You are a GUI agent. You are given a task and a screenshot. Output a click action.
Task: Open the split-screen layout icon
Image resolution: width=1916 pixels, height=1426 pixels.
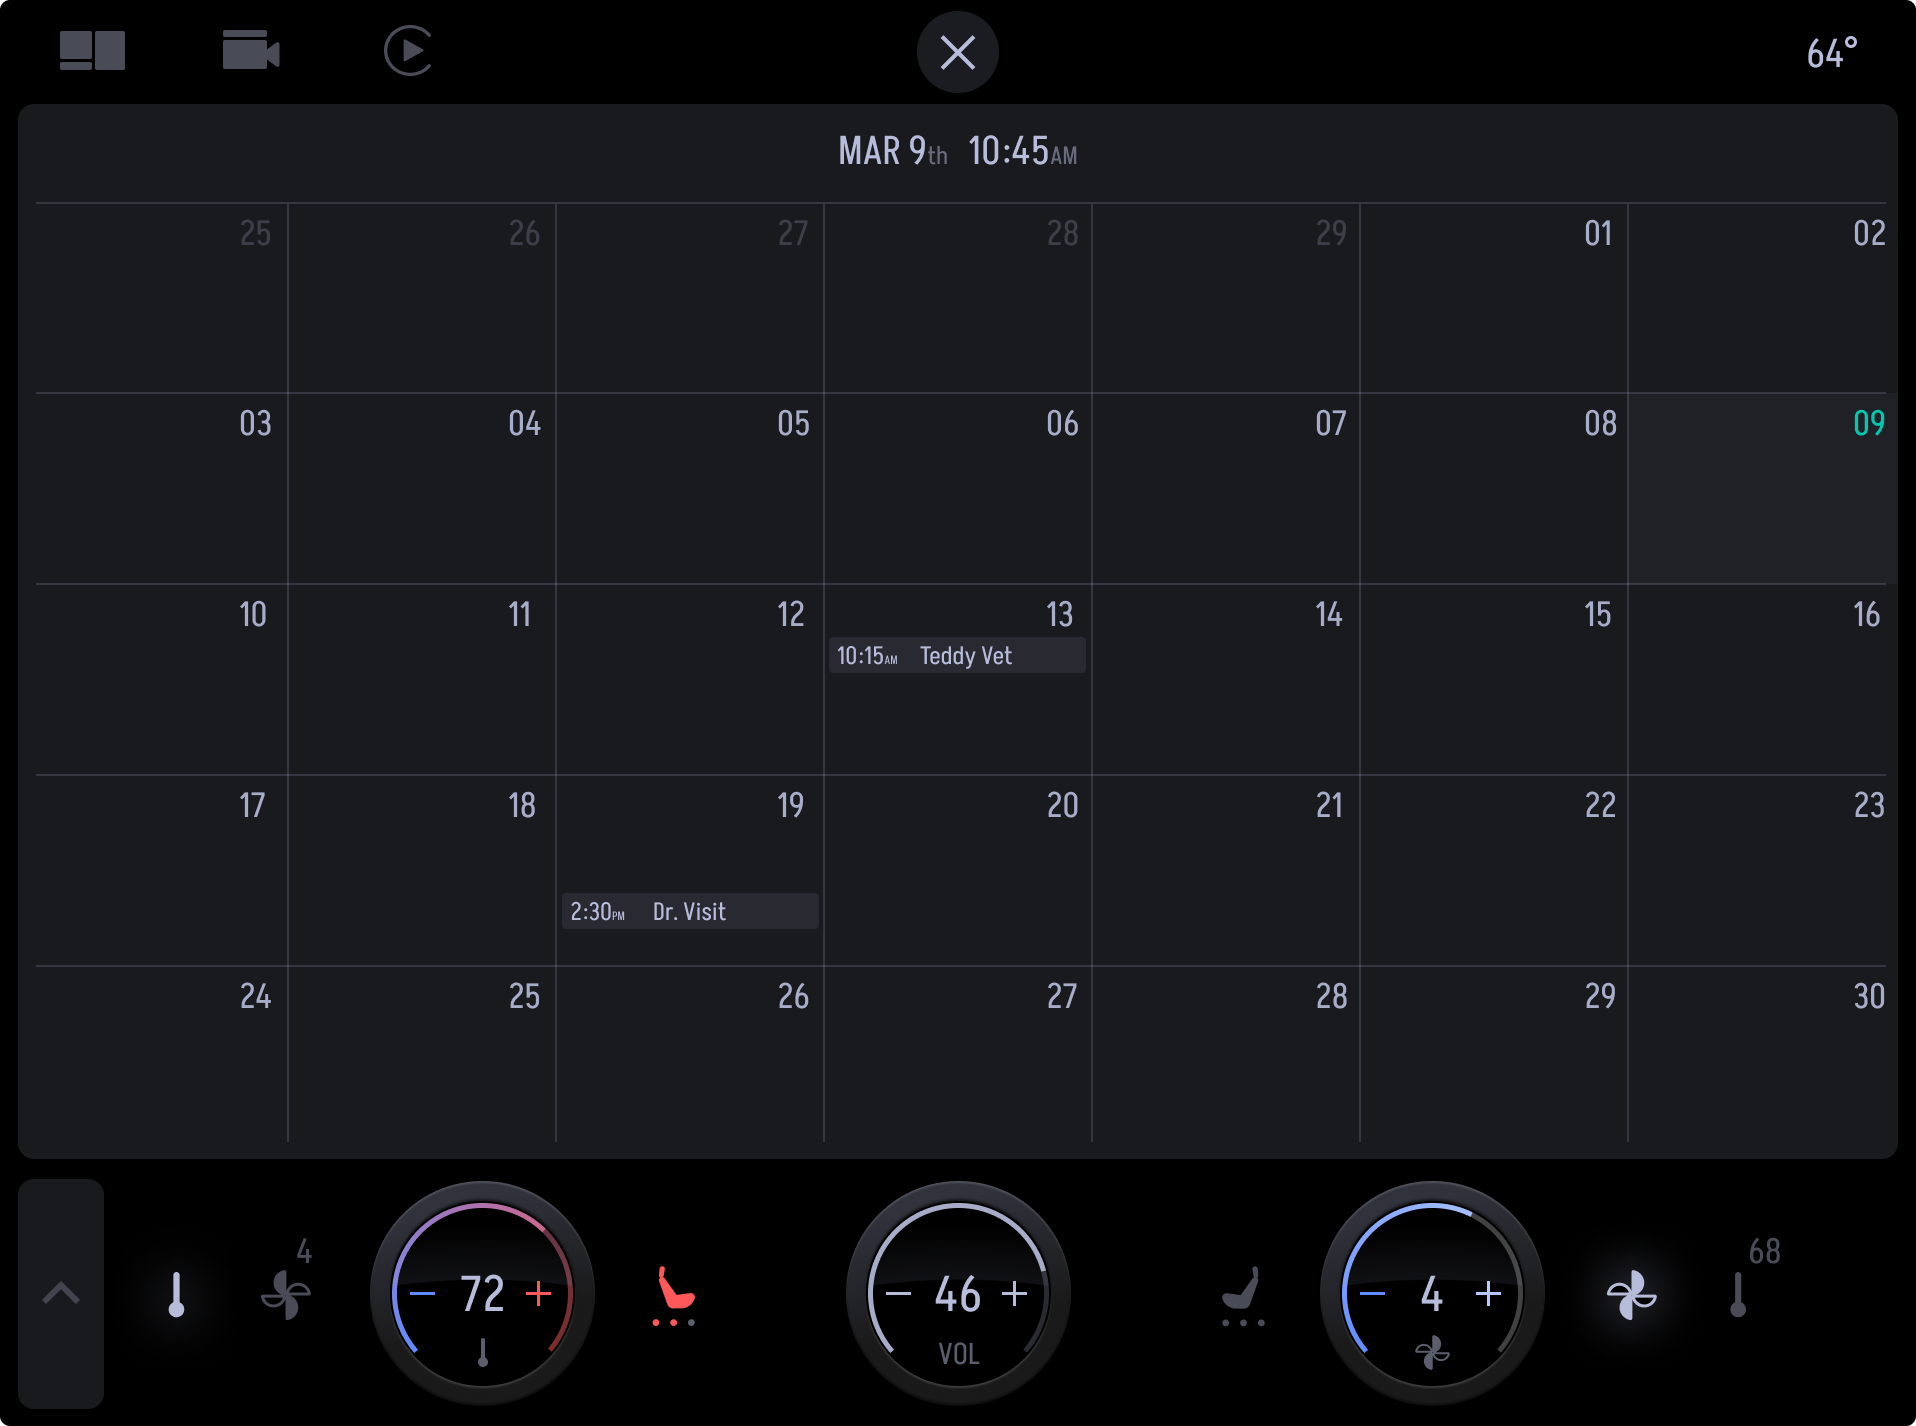tap(92, 50)
